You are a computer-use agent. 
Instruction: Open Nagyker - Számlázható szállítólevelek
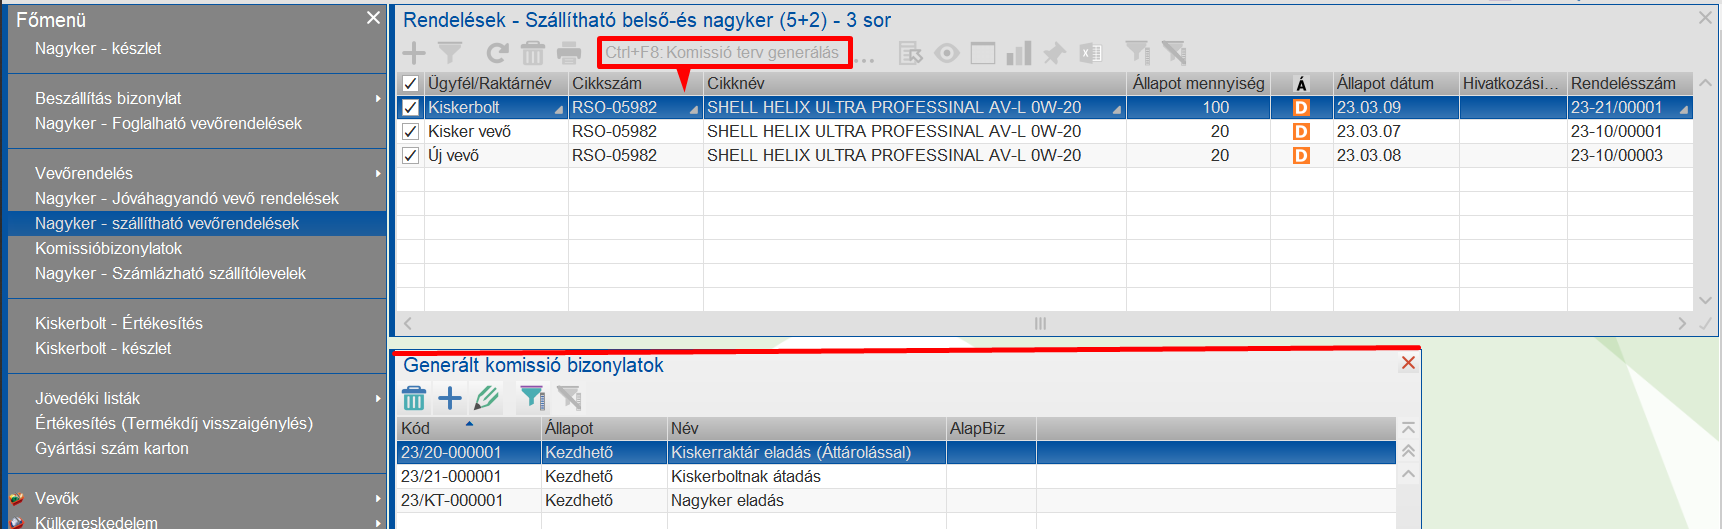[x=170, y=273]
